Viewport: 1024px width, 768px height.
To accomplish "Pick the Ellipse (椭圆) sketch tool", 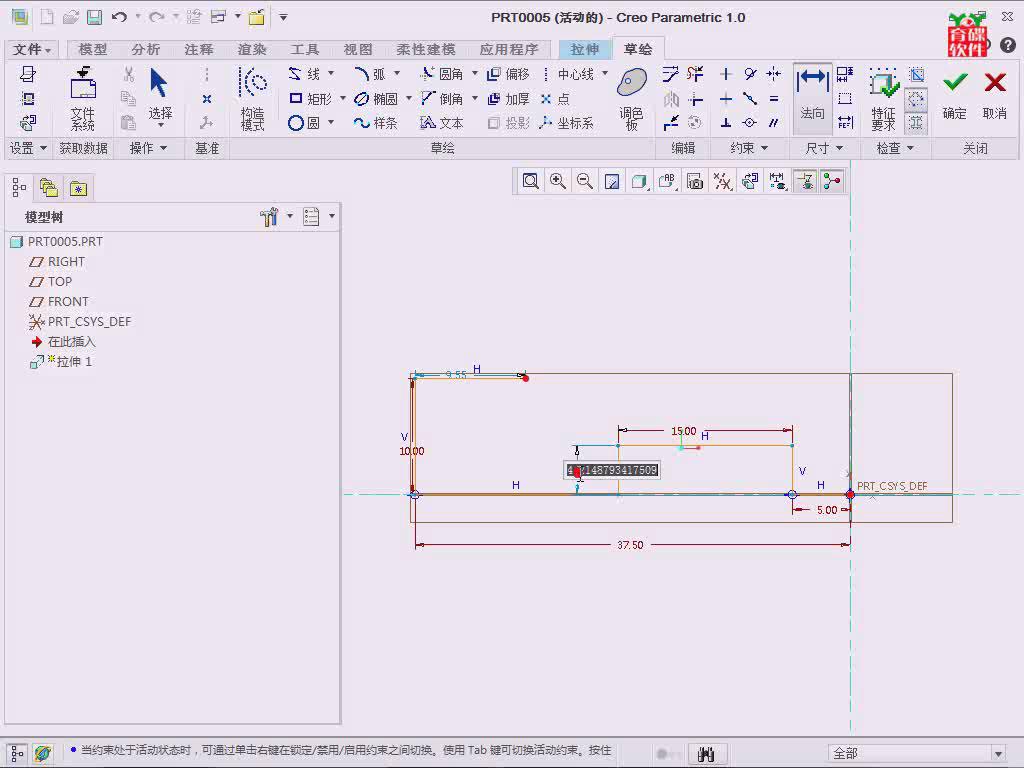I will [376, 99].
